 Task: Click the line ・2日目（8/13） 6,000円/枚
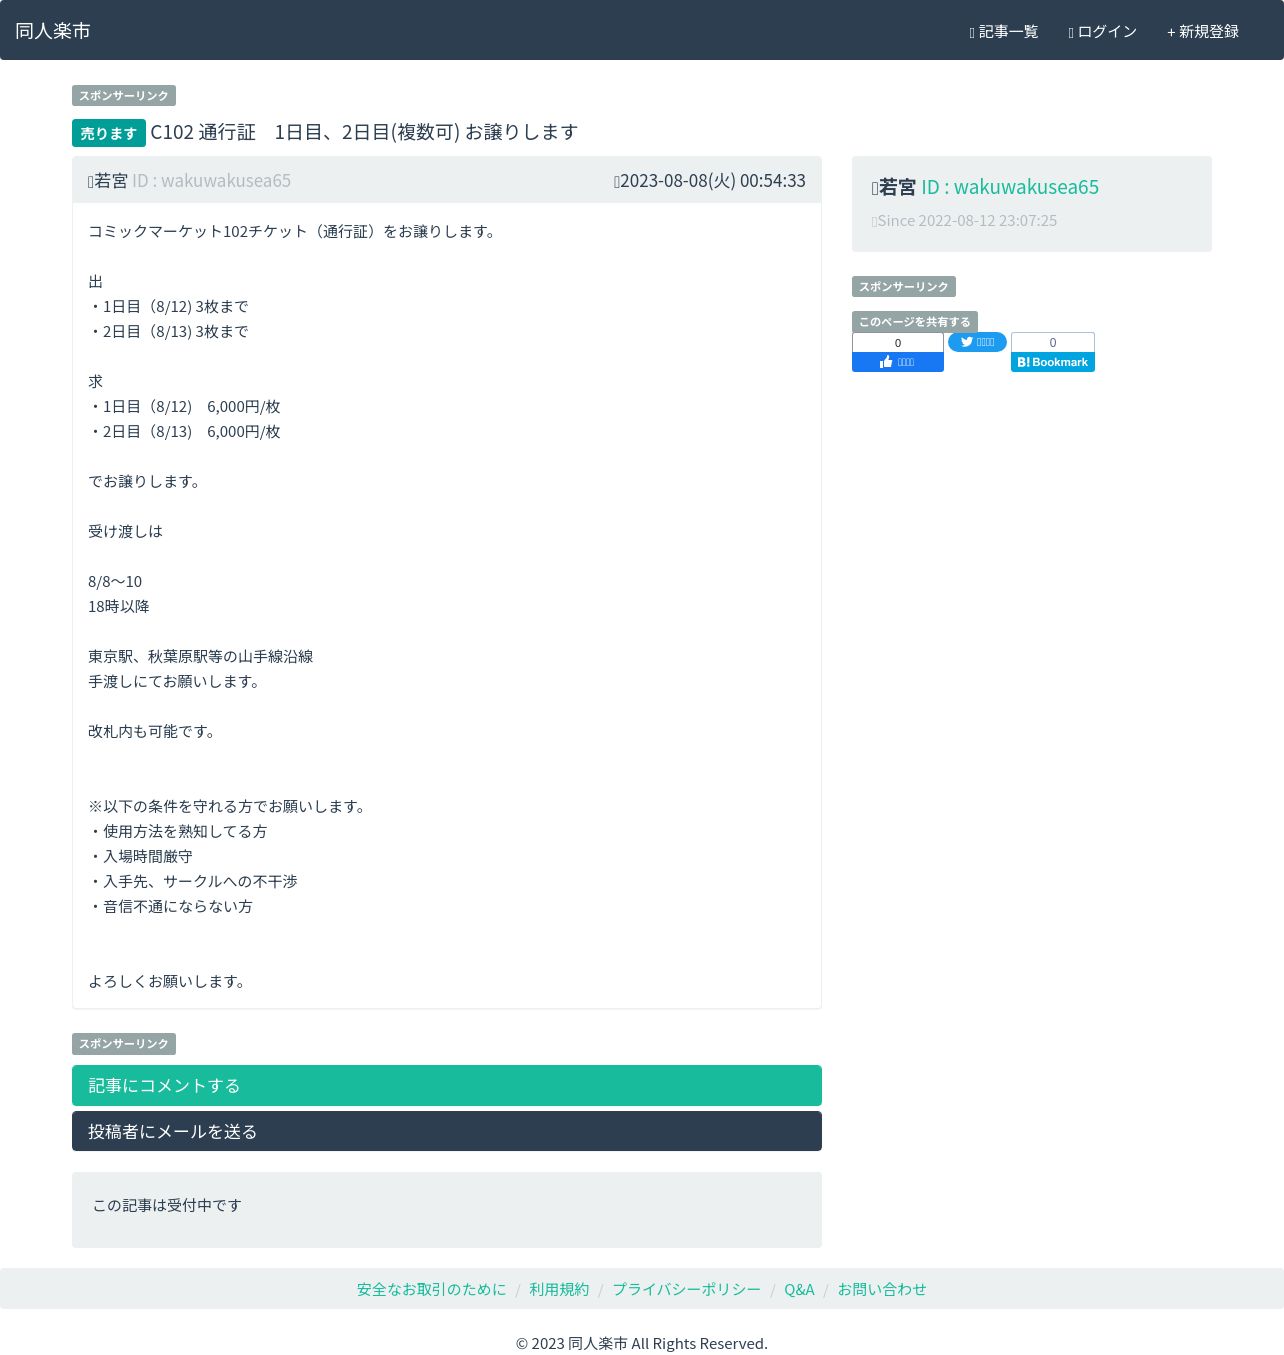(x=185, y=431)
